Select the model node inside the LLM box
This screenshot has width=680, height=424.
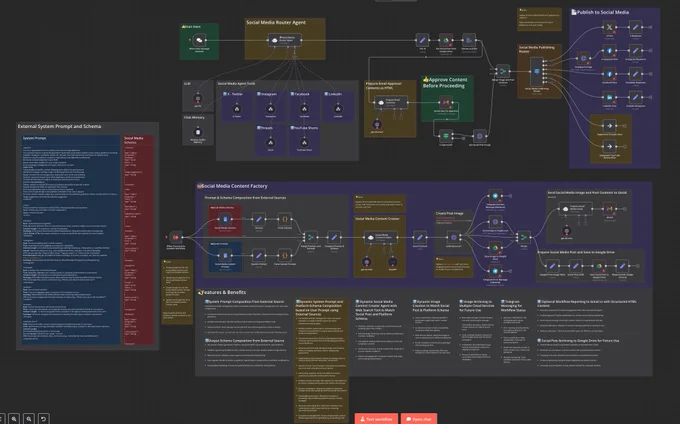point(198,98)
